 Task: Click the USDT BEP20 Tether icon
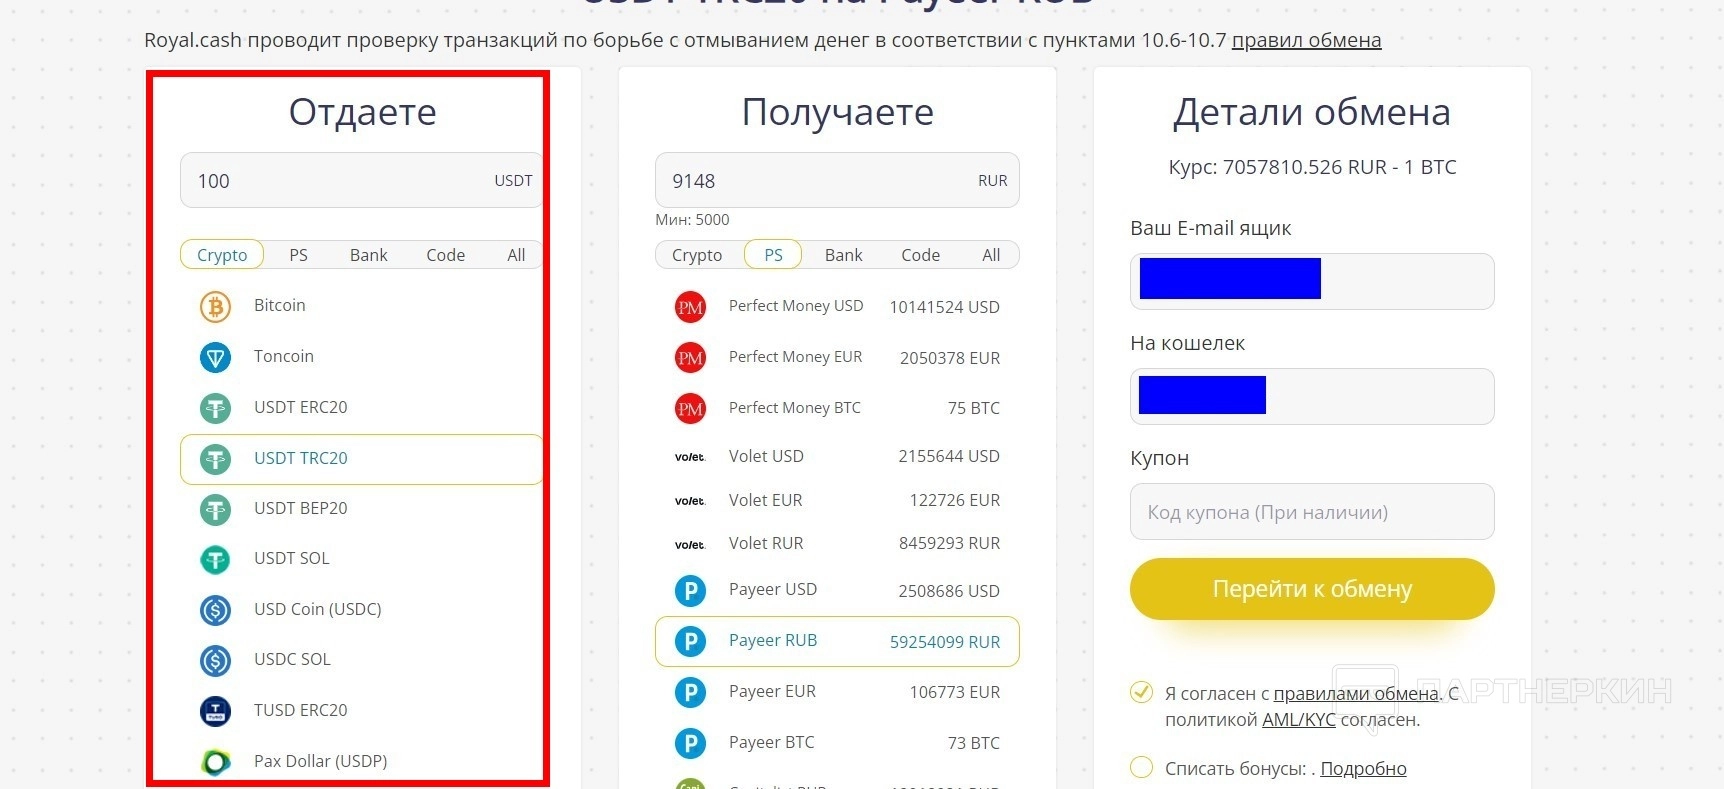(x=215, y=509)
